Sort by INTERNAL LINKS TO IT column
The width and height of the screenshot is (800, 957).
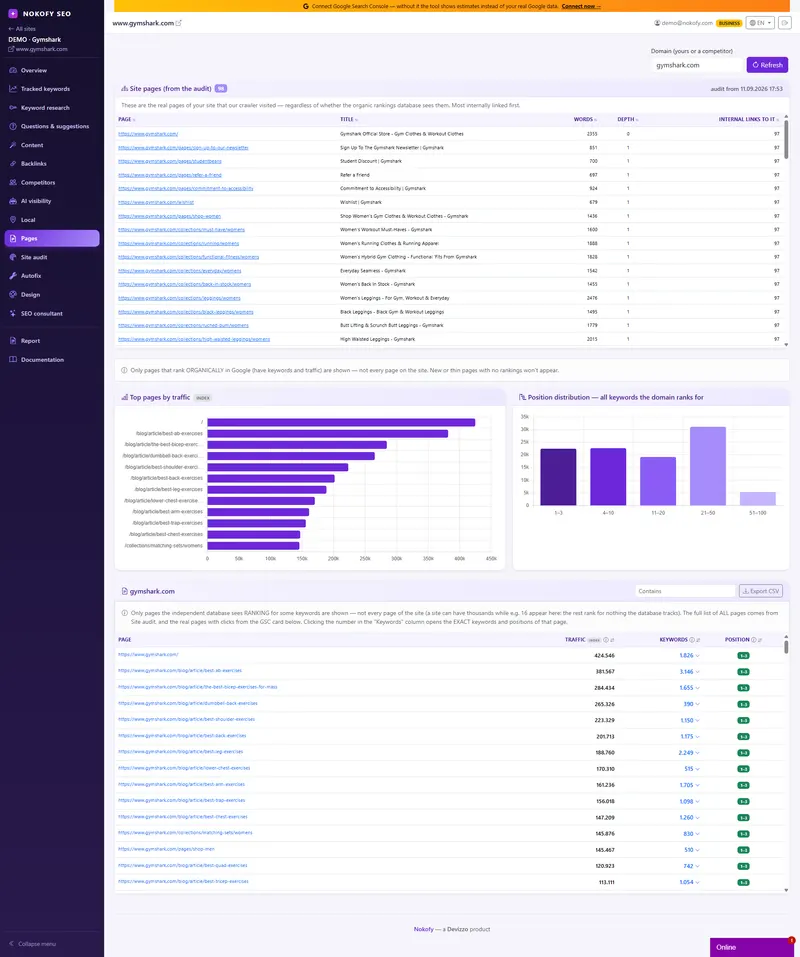coord(749,120)
